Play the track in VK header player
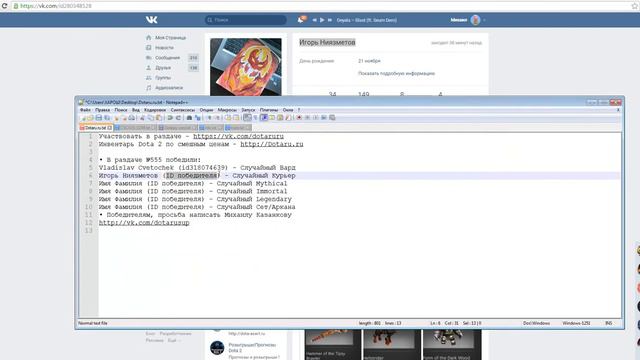Viewport: 640px width, 360px height. click(x=322, y=20)
